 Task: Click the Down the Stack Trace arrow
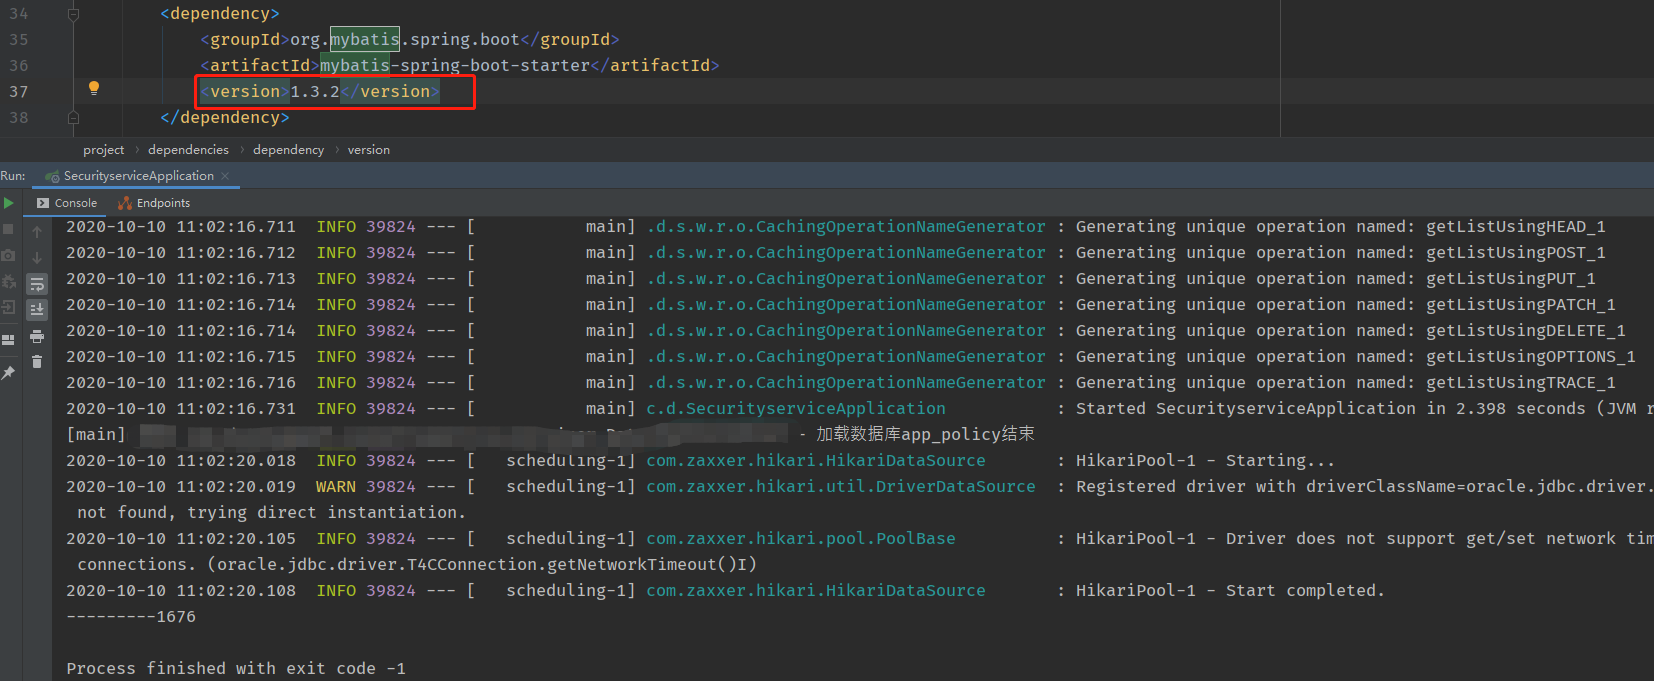[37, 258]
